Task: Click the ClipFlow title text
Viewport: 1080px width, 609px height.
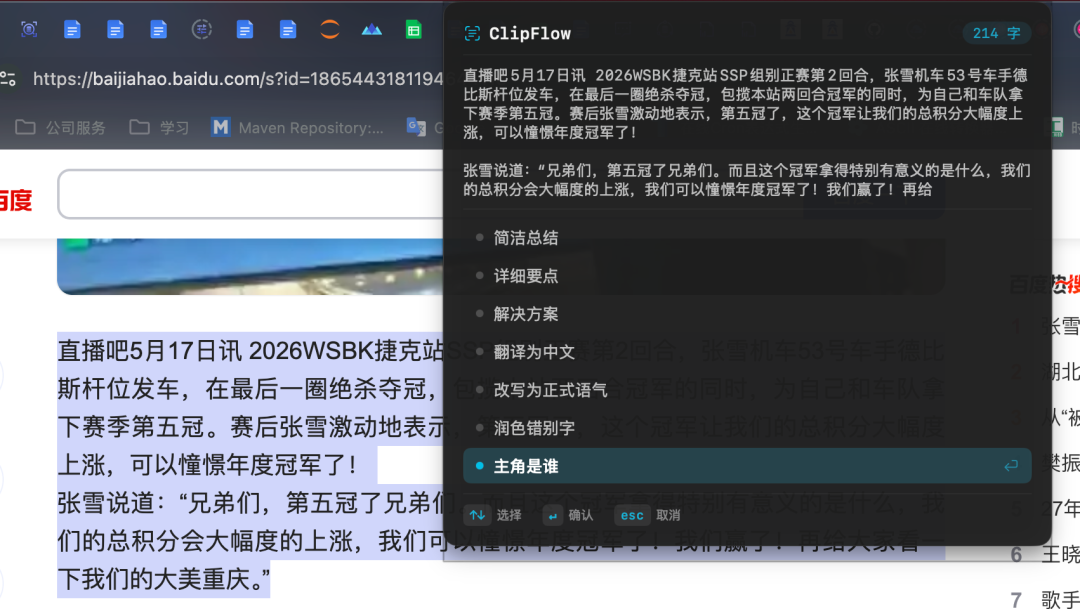Action: [x=530, y=33]
